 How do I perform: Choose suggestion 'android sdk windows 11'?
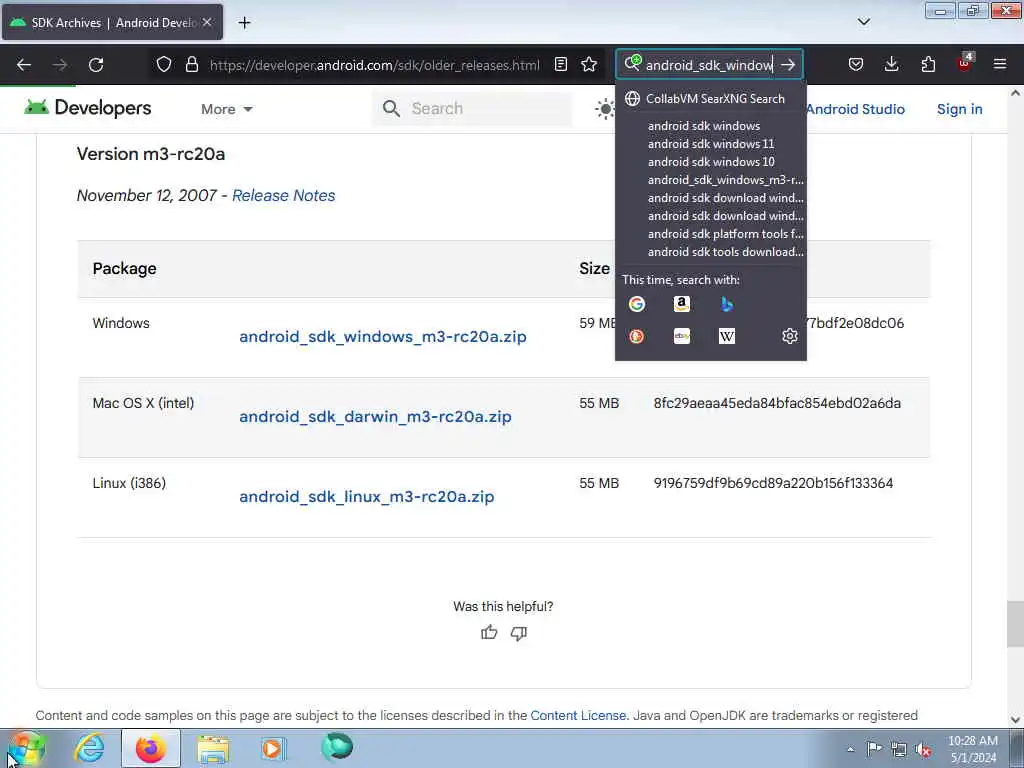(711, 144)
